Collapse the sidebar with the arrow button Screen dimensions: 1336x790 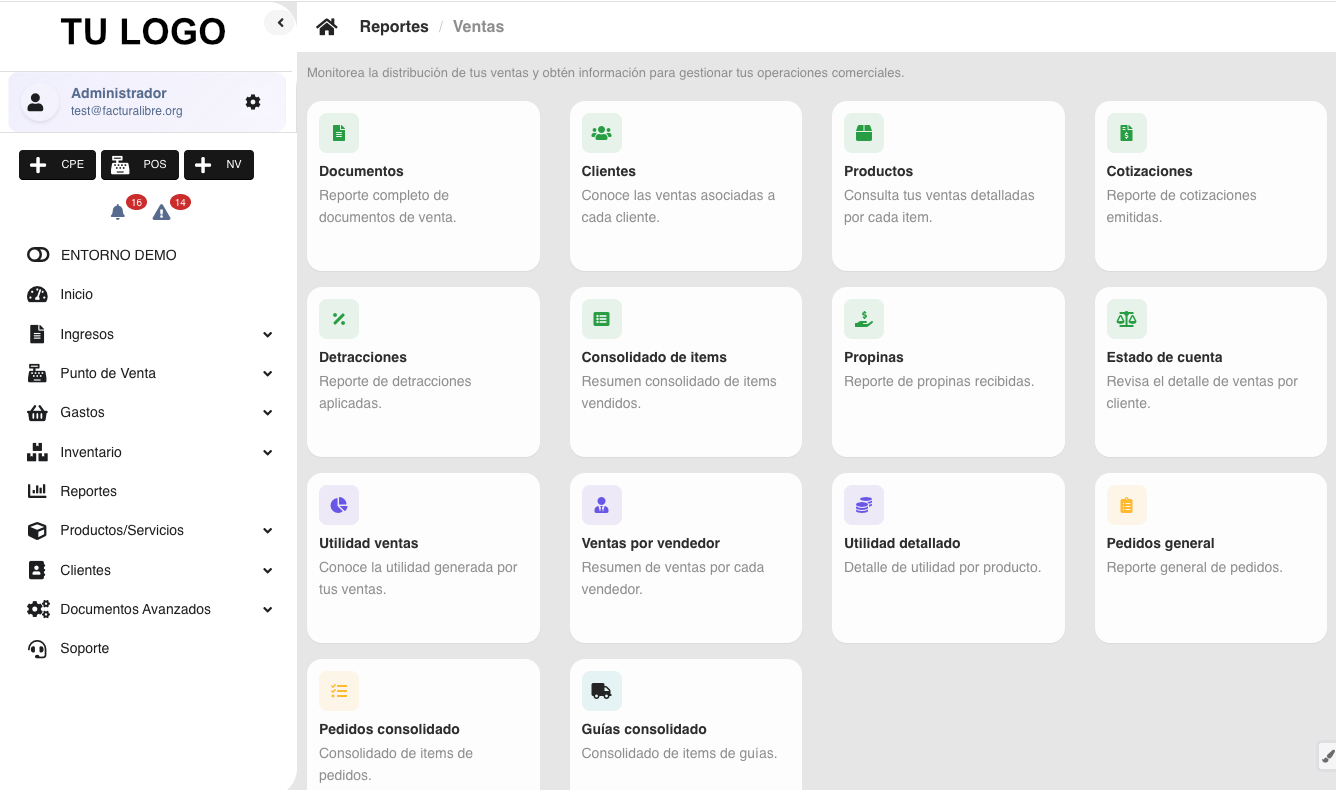click(x=280, y=23)
